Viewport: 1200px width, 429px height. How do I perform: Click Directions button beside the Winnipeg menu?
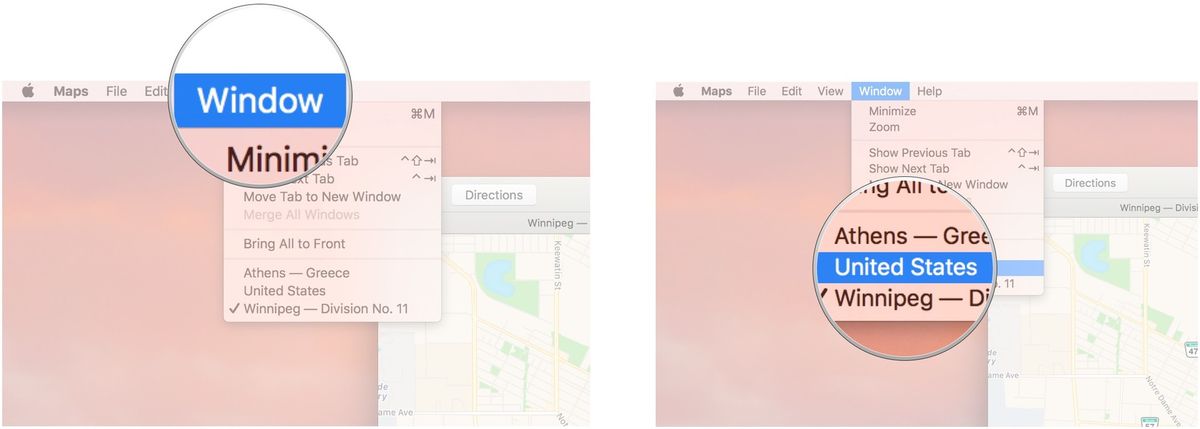pyautogui.click(x=494, y=195)
